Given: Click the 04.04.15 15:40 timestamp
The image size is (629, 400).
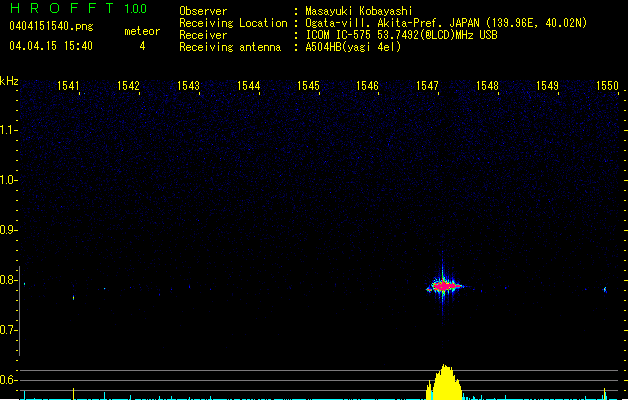Looking at the screenshot, I should pos(50,46).
